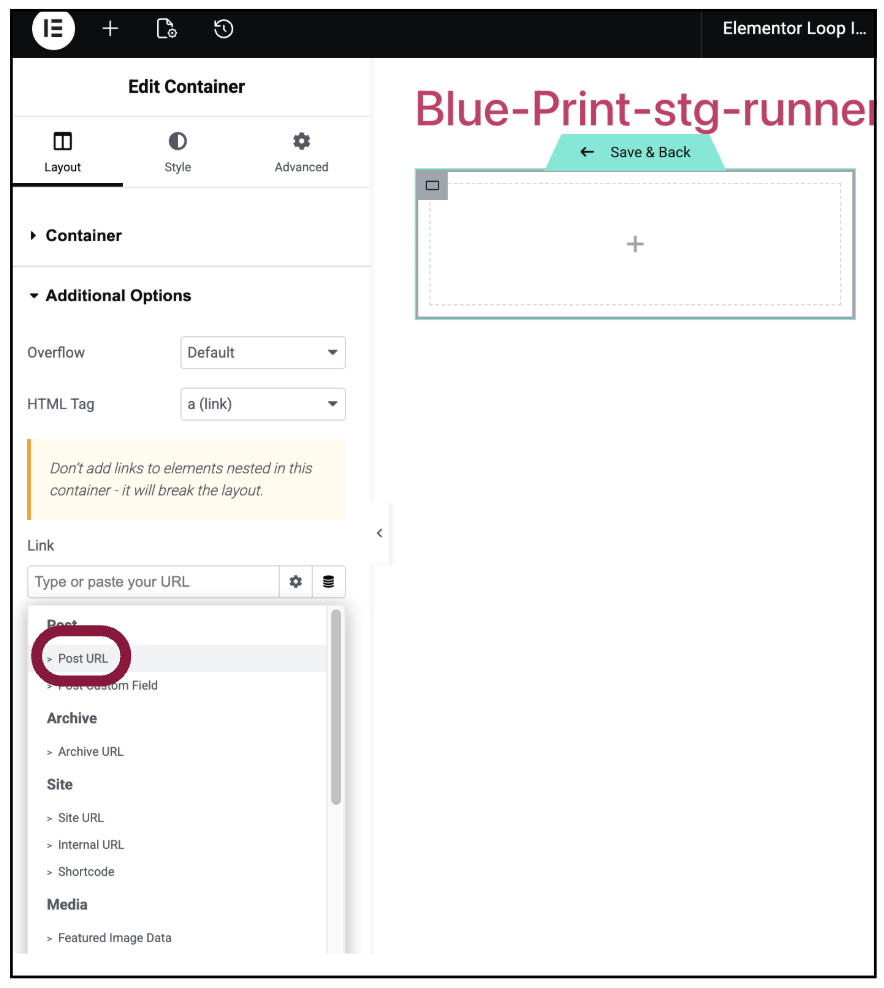Screen dimensions: 884x988
Task: Collapse the Additional Options section
Action: click(x=117, y=296)
